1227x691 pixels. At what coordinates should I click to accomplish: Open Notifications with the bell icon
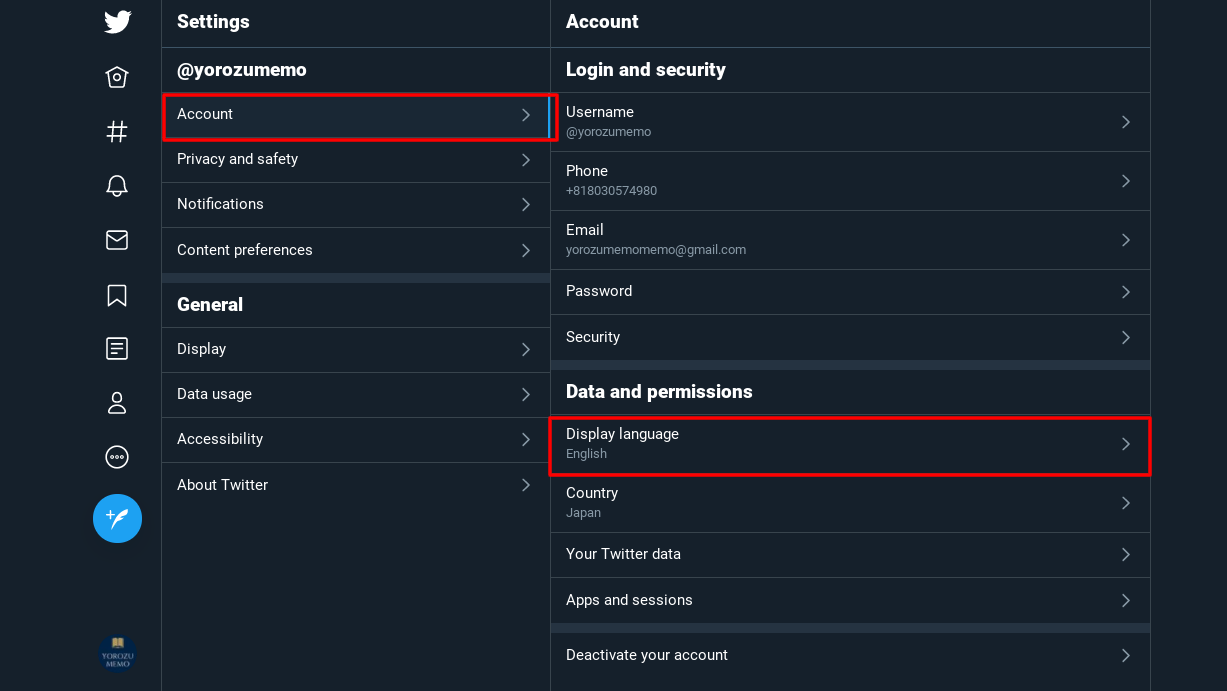click(117, 185)
